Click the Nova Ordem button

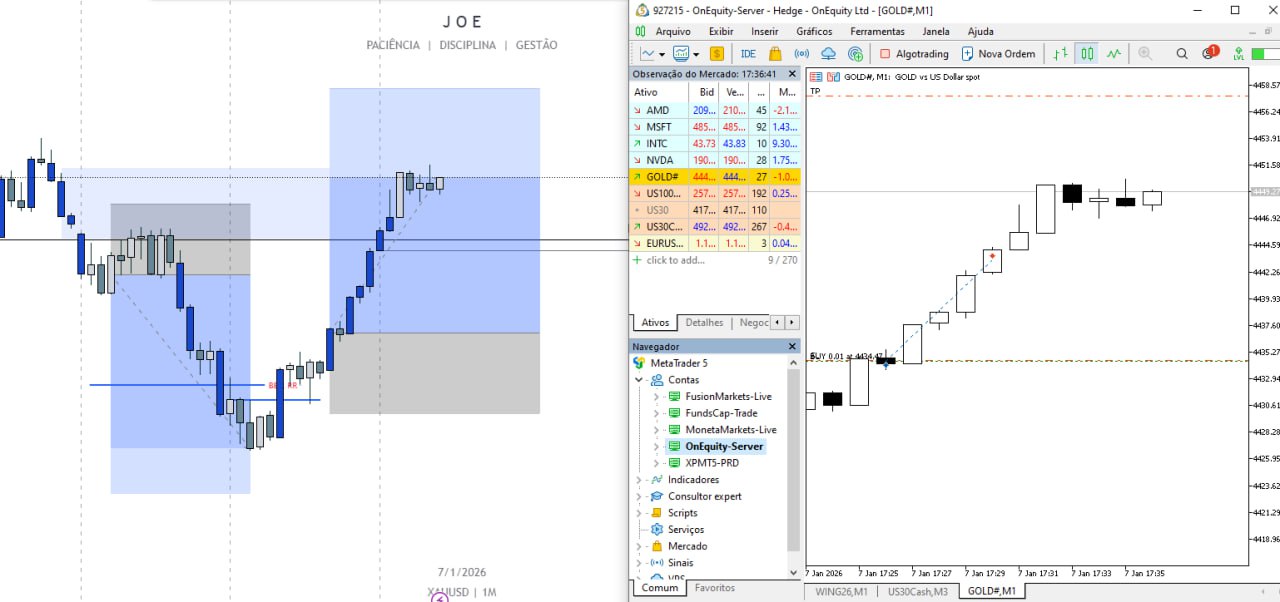(x=997, y=54)
